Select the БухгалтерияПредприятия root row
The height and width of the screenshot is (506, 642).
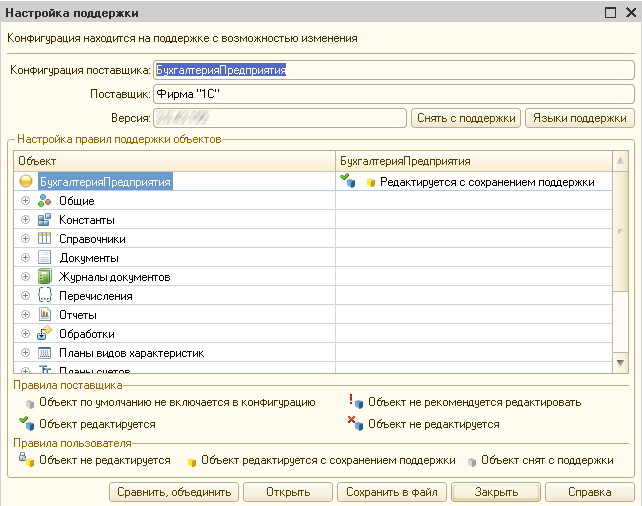(105, 182)
